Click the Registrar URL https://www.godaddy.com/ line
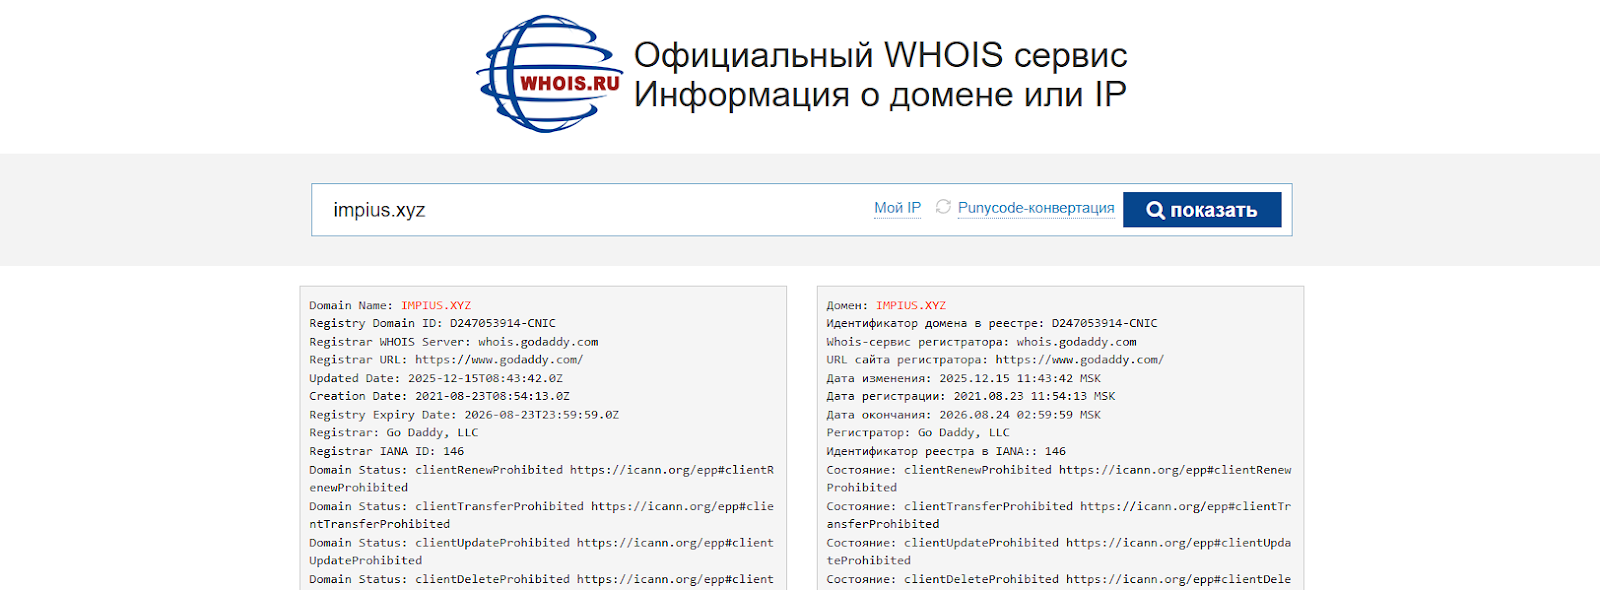 click(446, 360)
